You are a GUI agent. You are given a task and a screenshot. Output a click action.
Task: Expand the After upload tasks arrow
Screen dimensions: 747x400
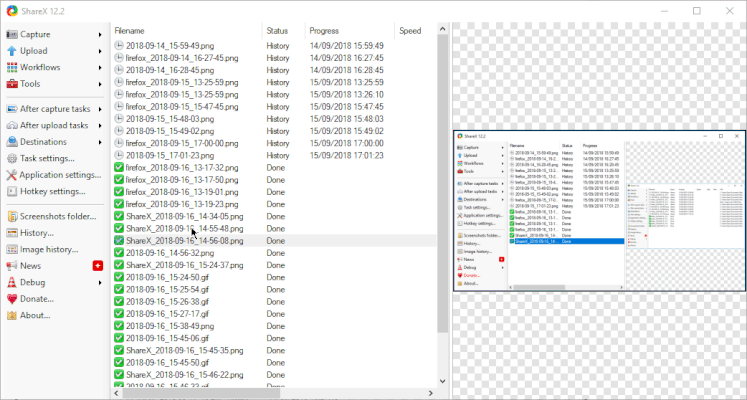[100, 126]
